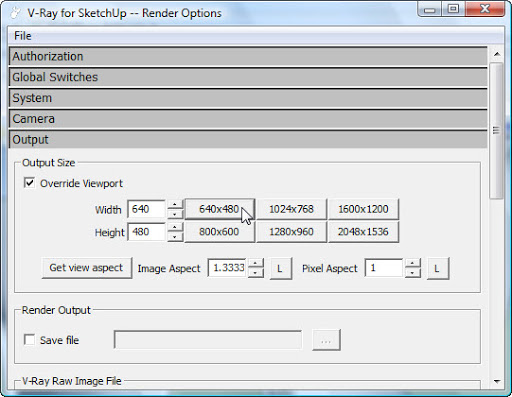Decrease Width with the down spinner arrow
The image size is (512, 397).
click(x=175, y=214)
